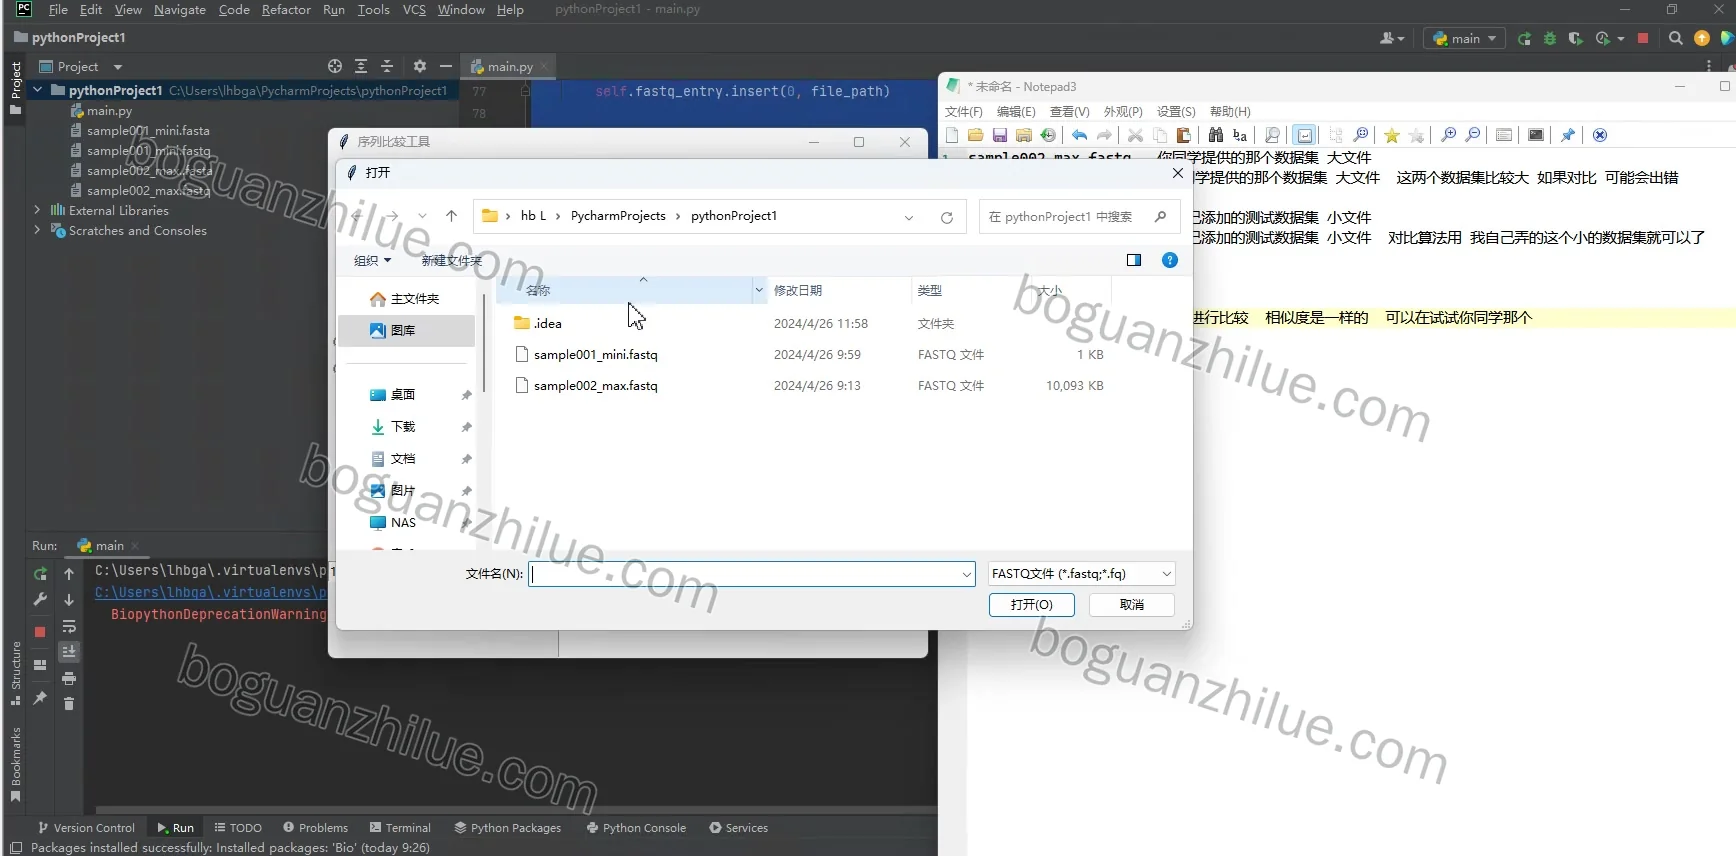1736x856 pixels.
Task: Toggle word wrap in Notepad3 toolbar
Action: [x=1304, y=135]
